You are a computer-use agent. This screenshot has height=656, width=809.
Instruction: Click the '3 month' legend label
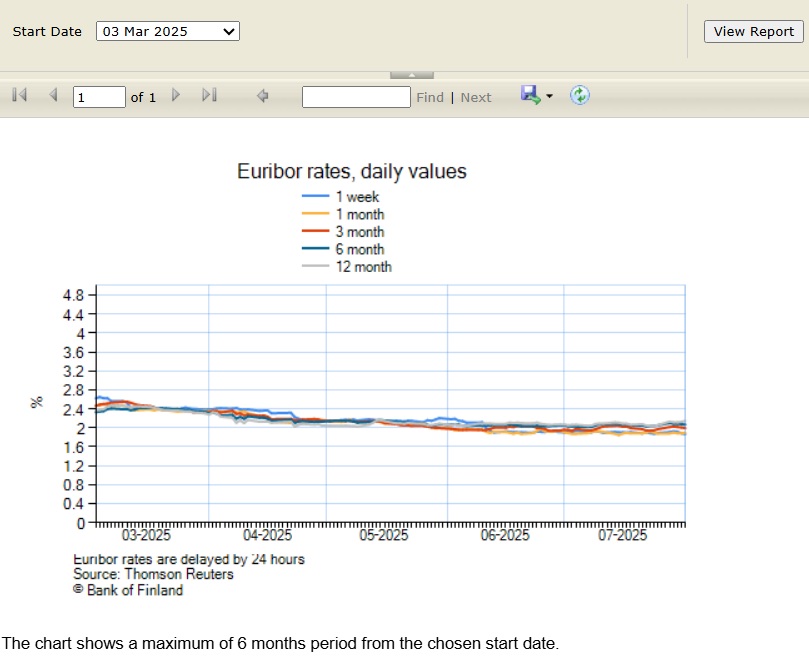tap(360, 232)
